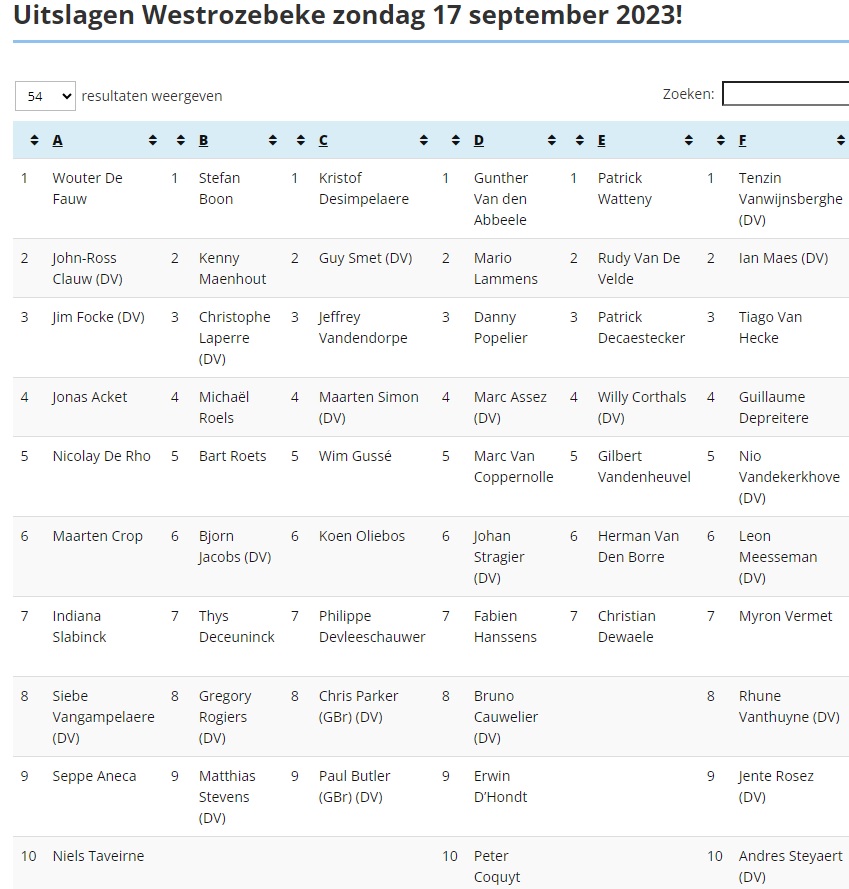
Task: Click the column F header label
Action: tap(742, 141)
